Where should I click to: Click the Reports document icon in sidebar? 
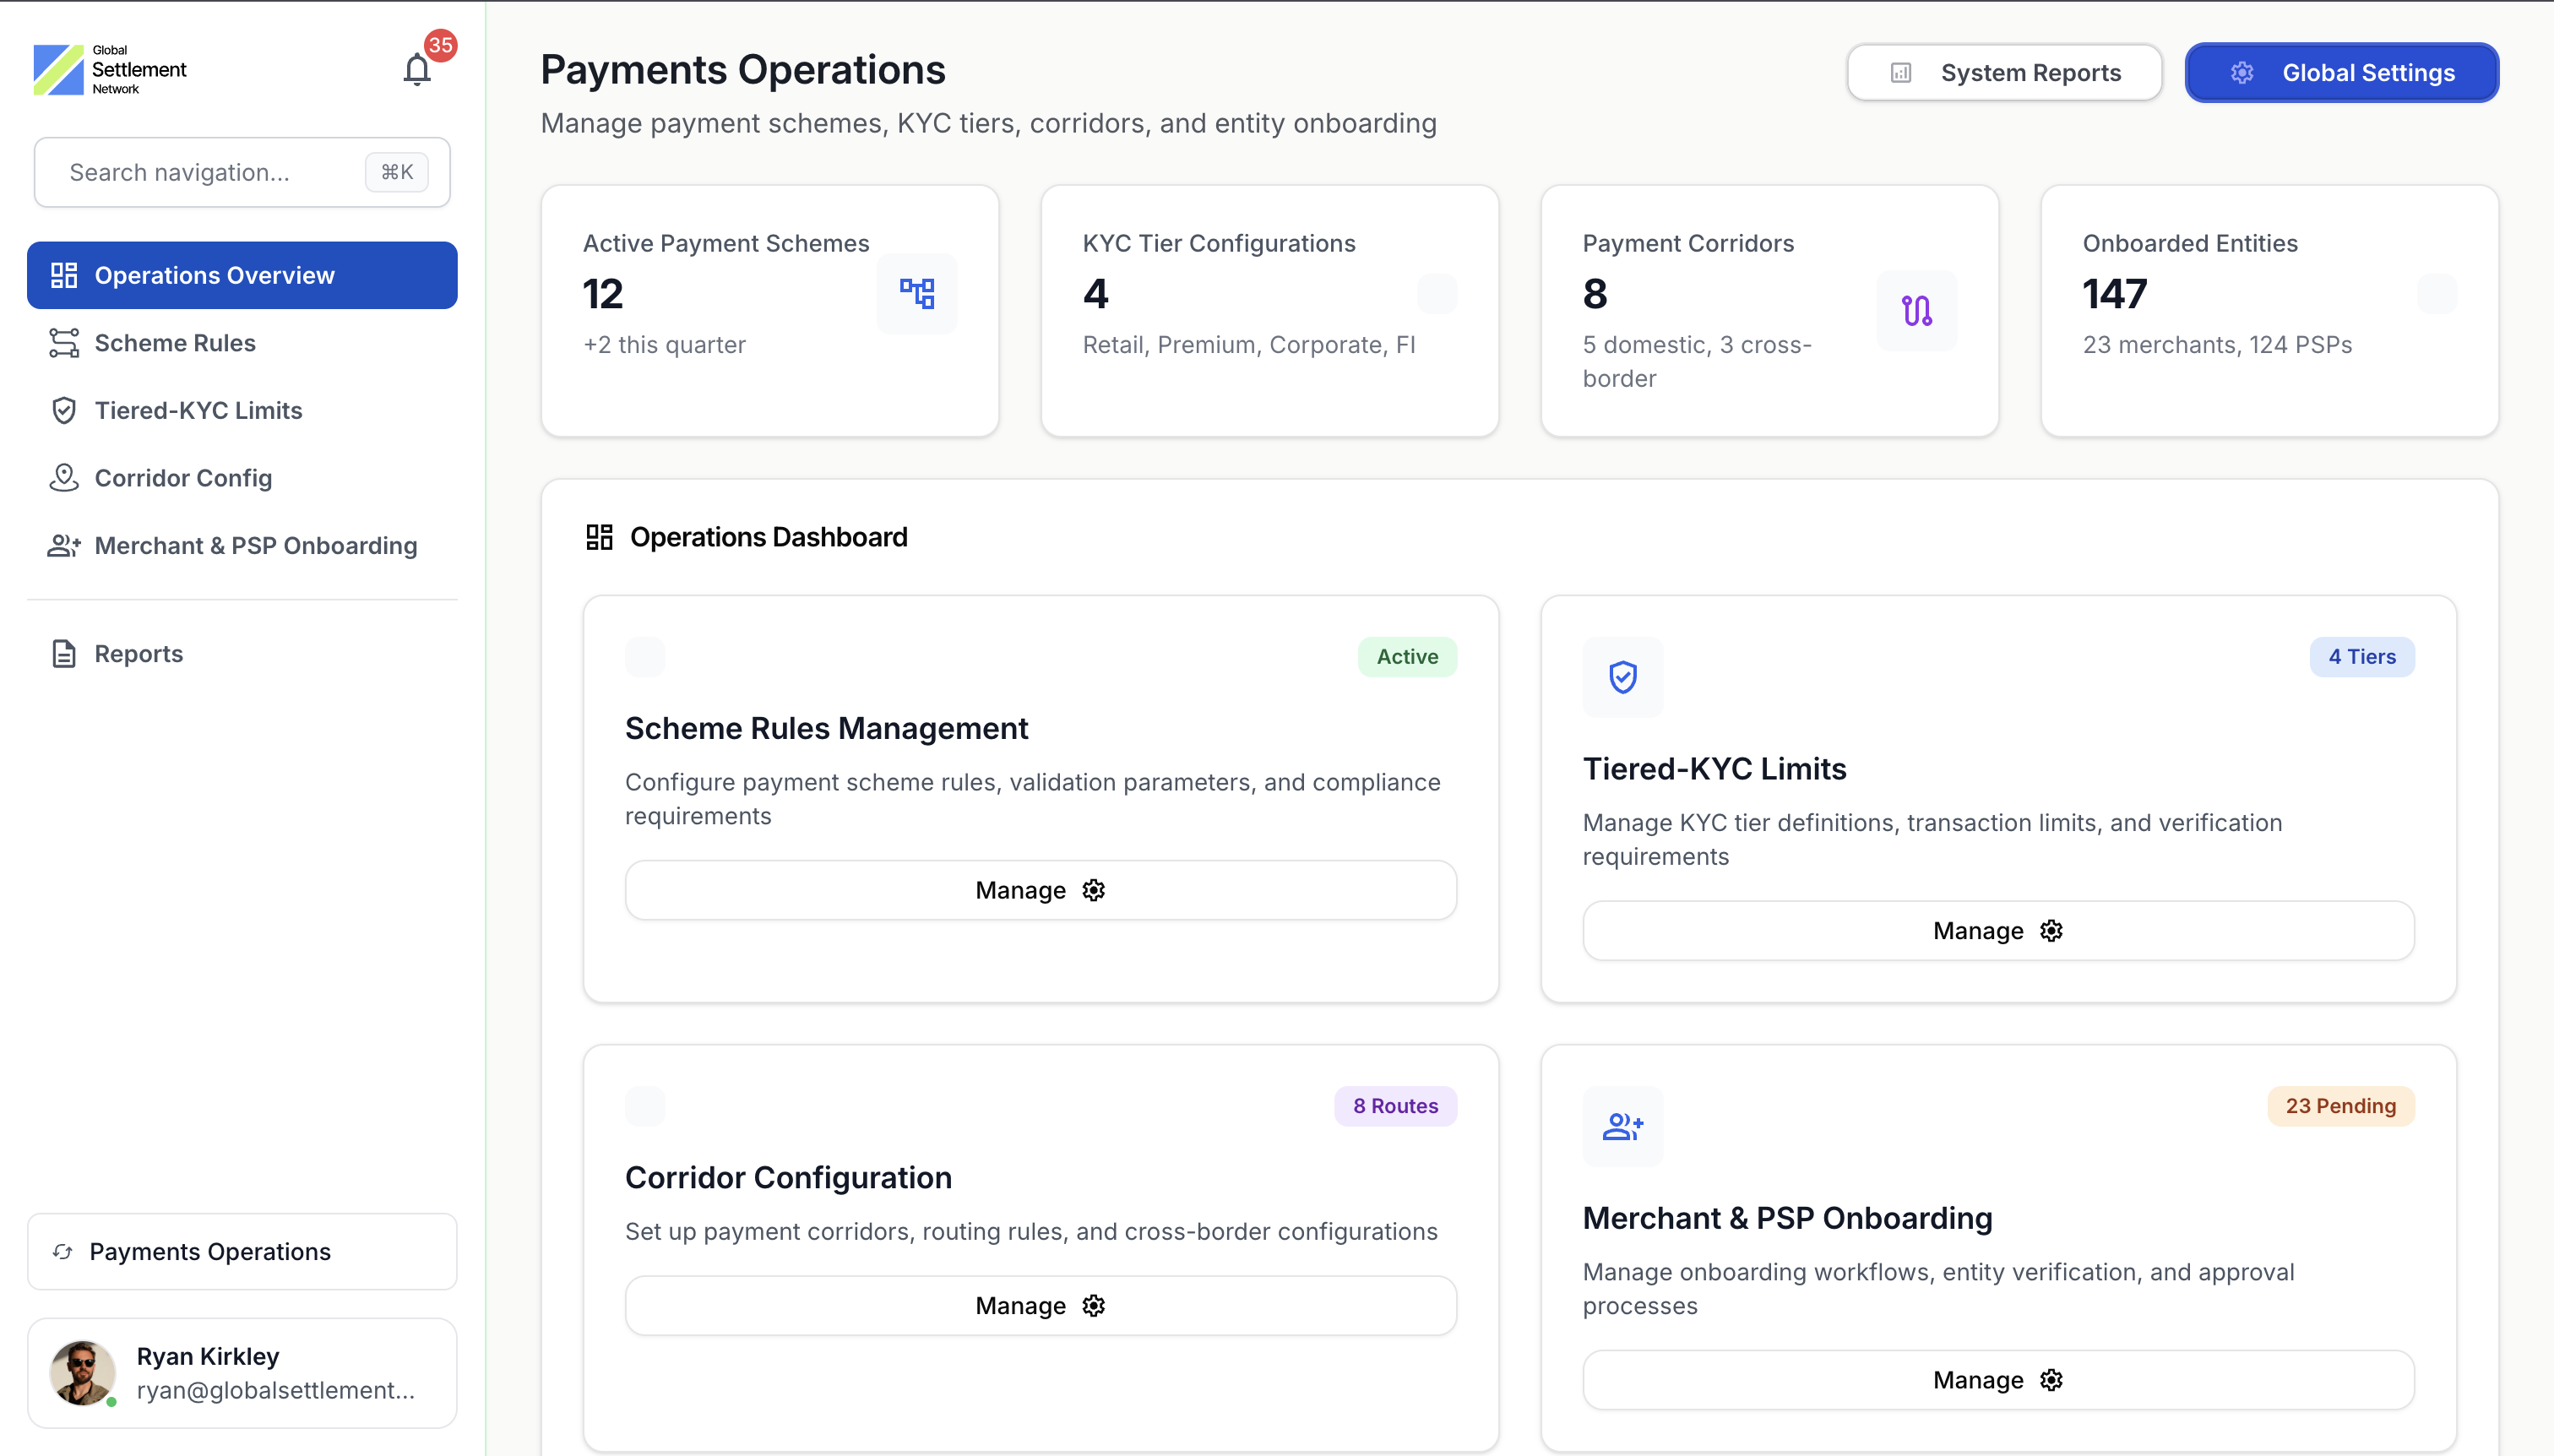[x=64, y=654]
